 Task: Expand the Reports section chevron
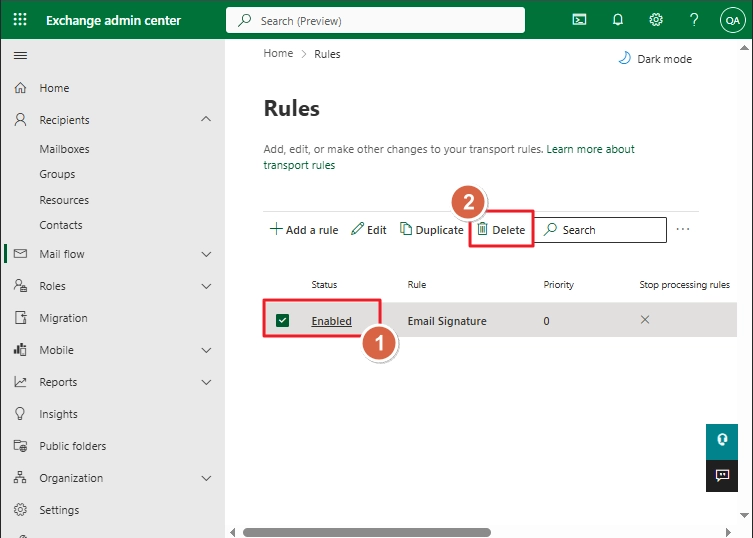[x=206, y=382]
